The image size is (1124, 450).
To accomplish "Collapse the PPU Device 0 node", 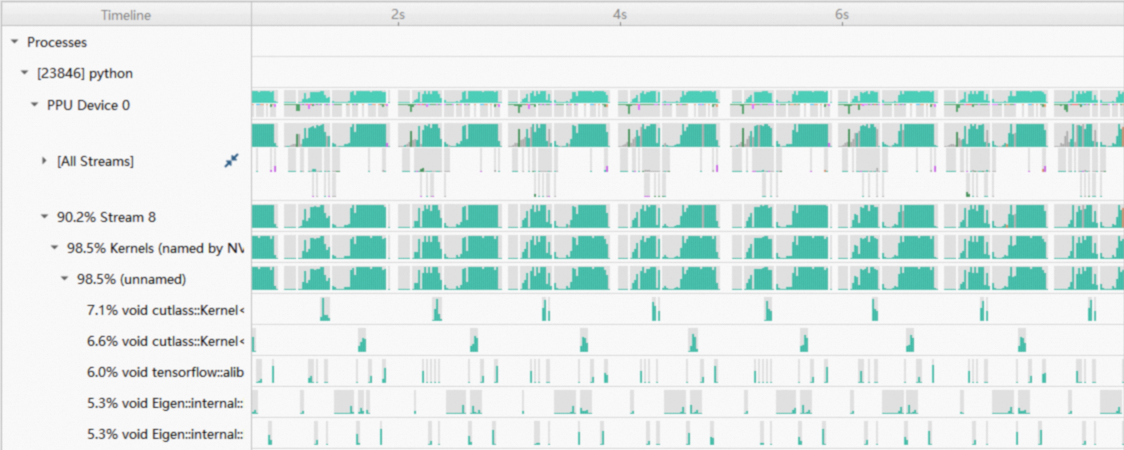I will click(x=34, y=105).
